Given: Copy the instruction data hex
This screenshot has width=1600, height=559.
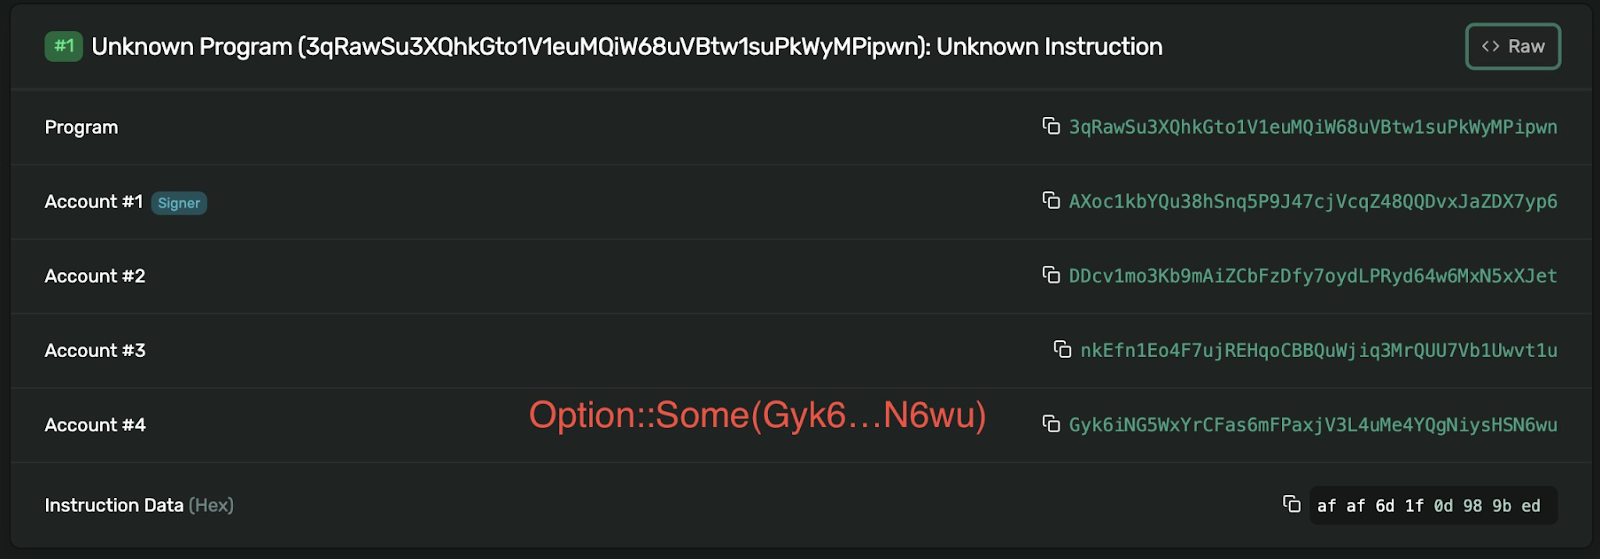Looking at the screenshot, I should tap(1292, 504).
